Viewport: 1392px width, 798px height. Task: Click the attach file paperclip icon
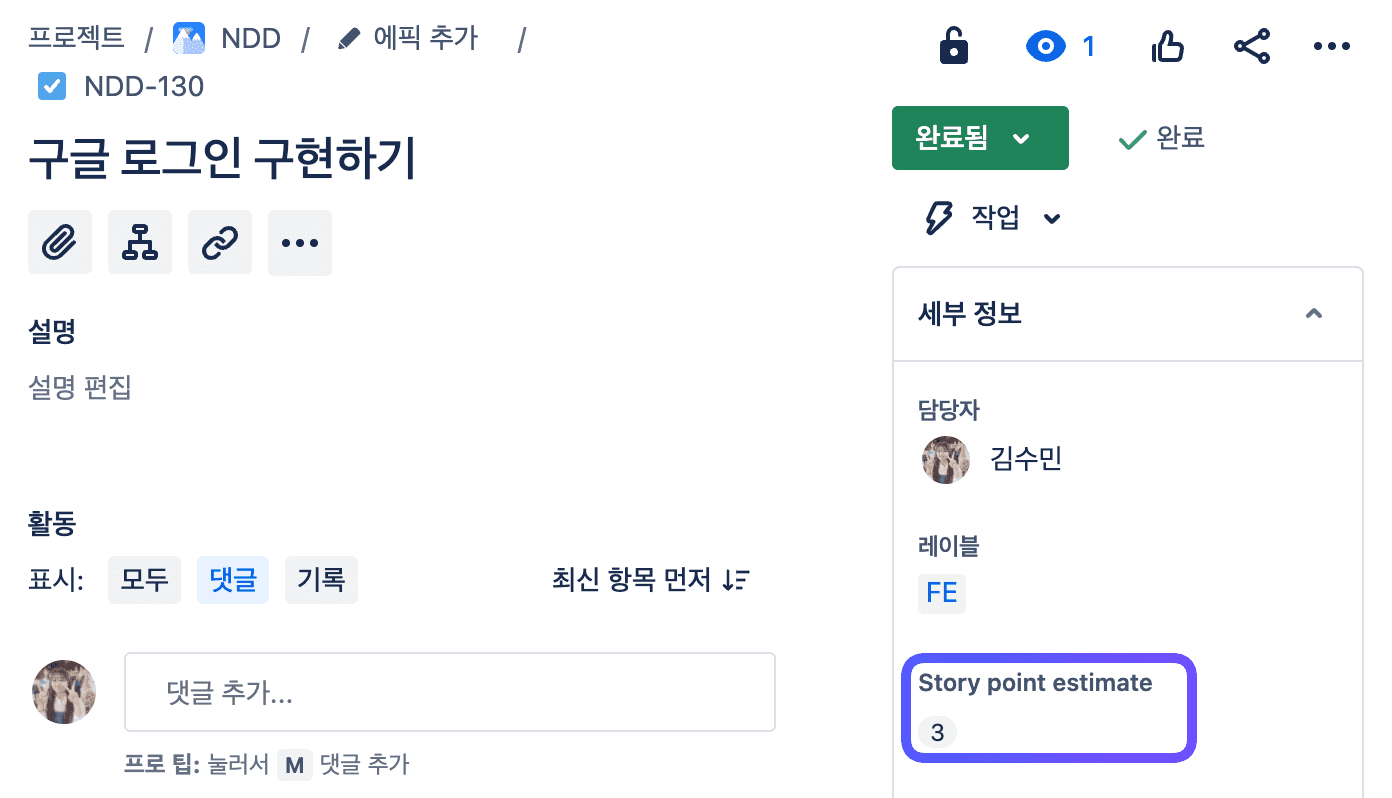[60, 243]
